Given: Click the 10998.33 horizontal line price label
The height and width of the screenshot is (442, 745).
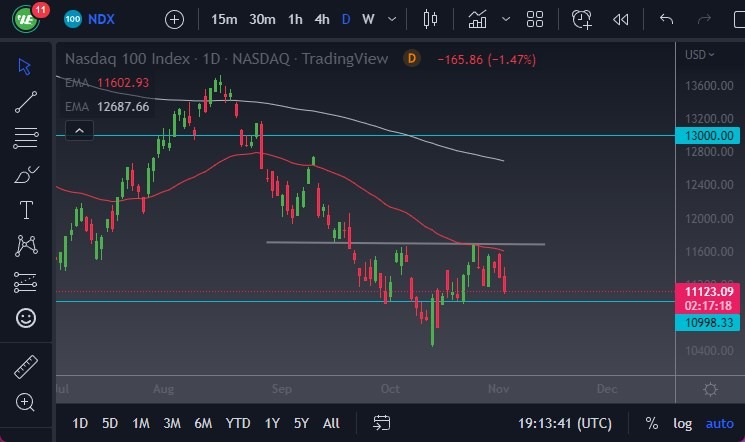Looking at the screenshot, I should pyautogui.click(x=707, y=323).
